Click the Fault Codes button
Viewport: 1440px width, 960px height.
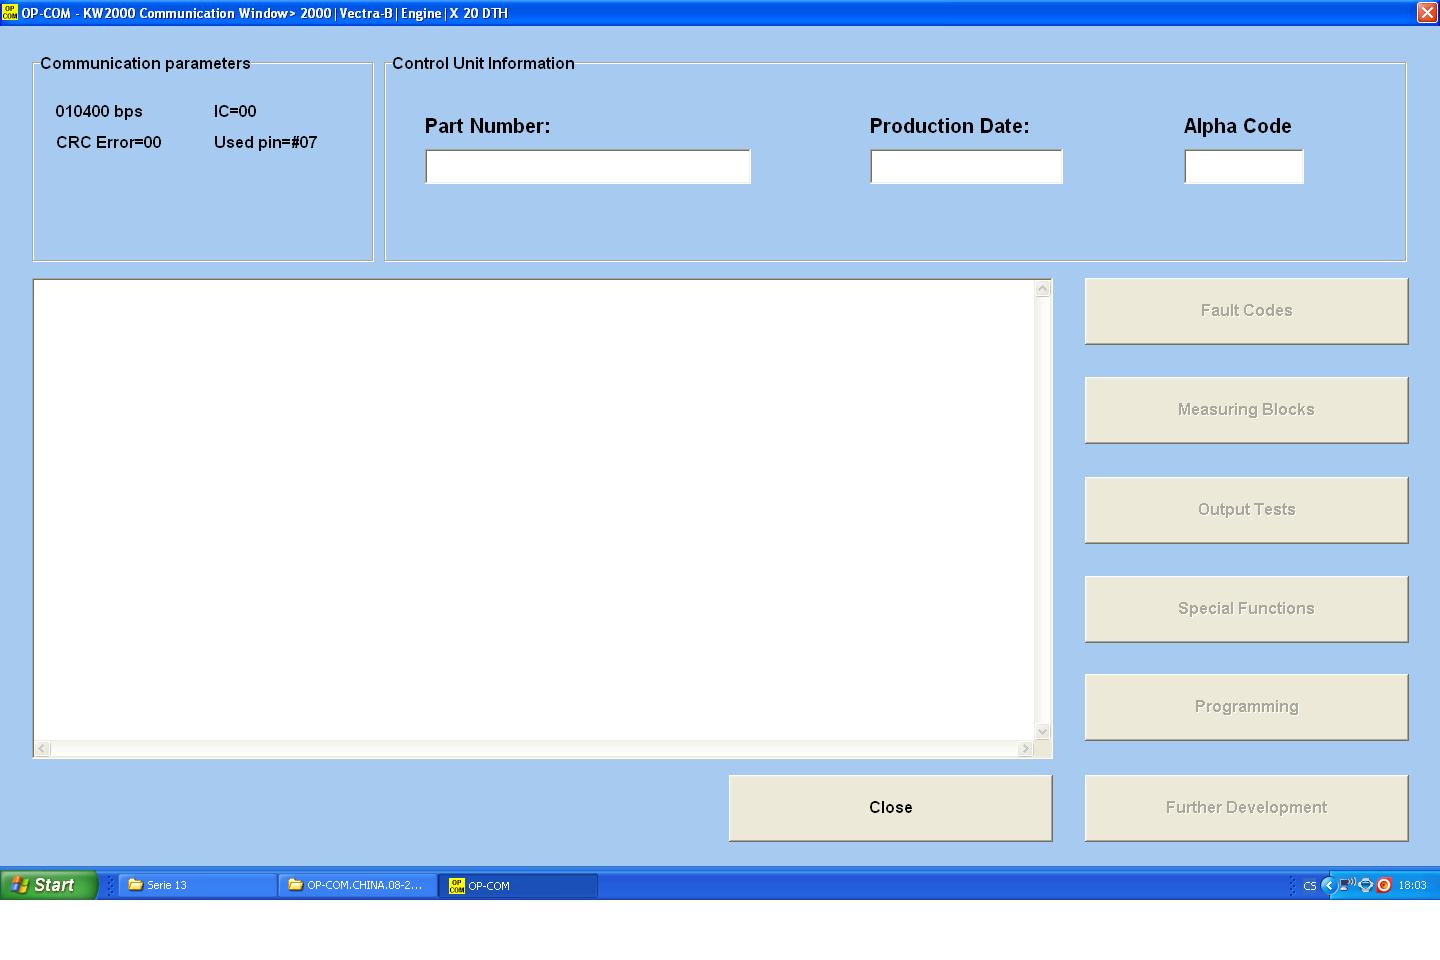(x=1246, y=311)
